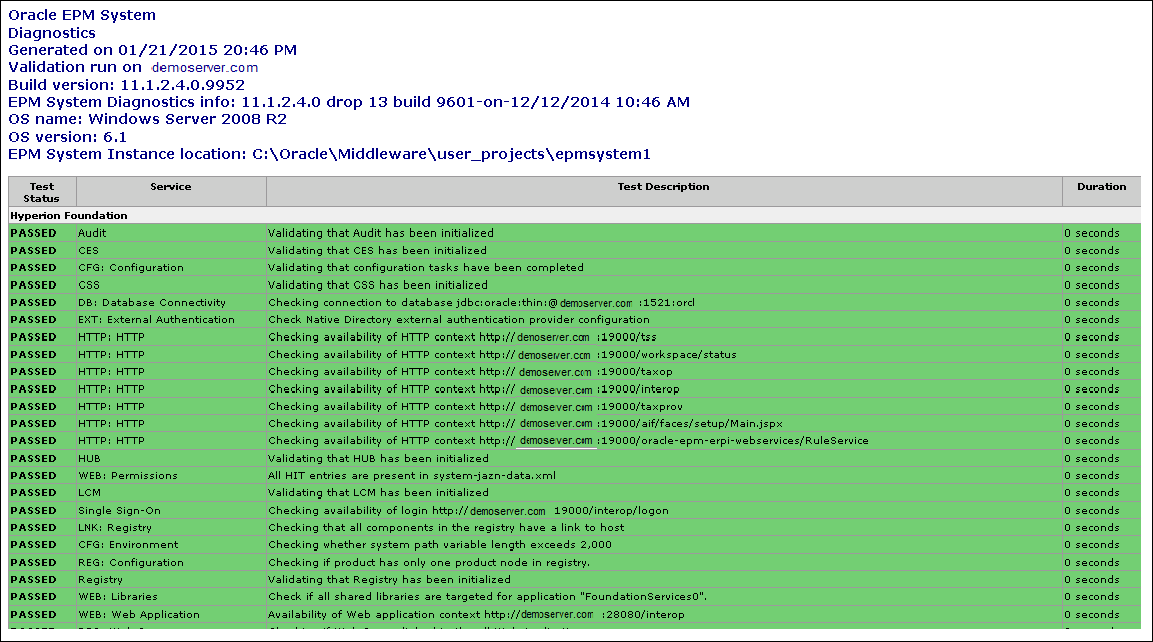
Task: Select the DB: Database Connectivity cell
Action: (171, 302)
